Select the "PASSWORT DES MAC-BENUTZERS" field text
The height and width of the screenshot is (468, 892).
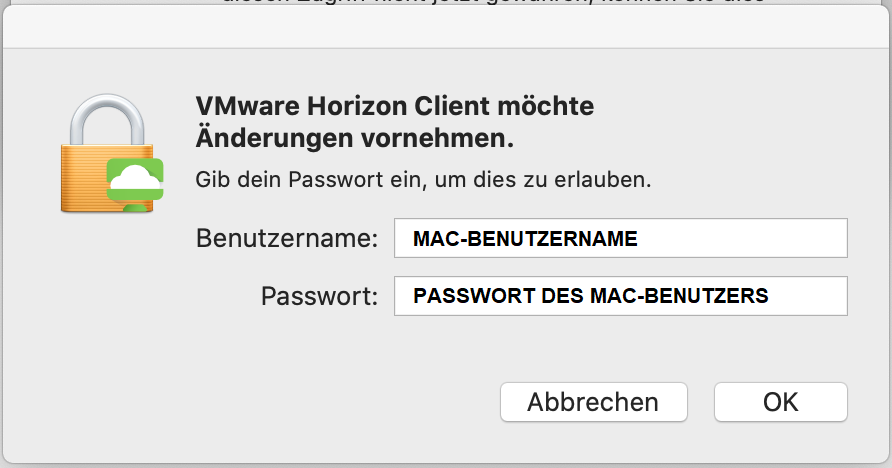tap(591, 296)
